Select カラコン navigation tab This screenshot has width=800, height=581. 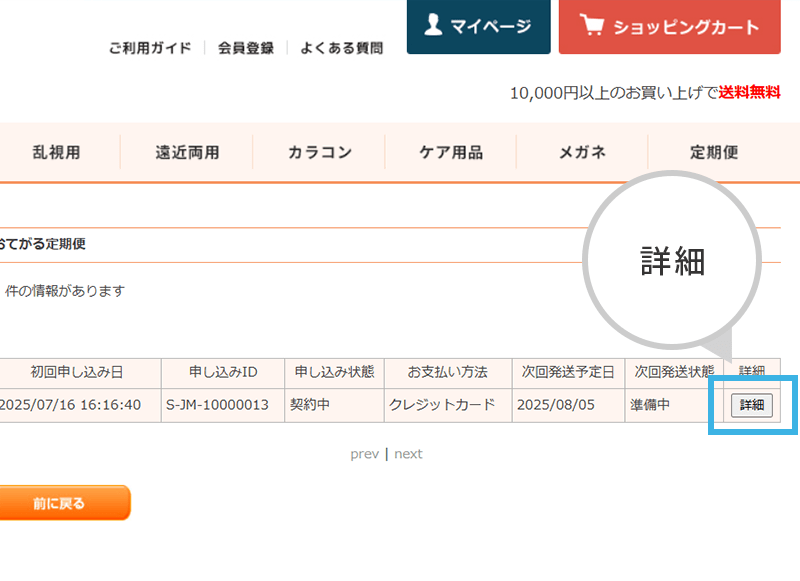click(x=319, y=152)
